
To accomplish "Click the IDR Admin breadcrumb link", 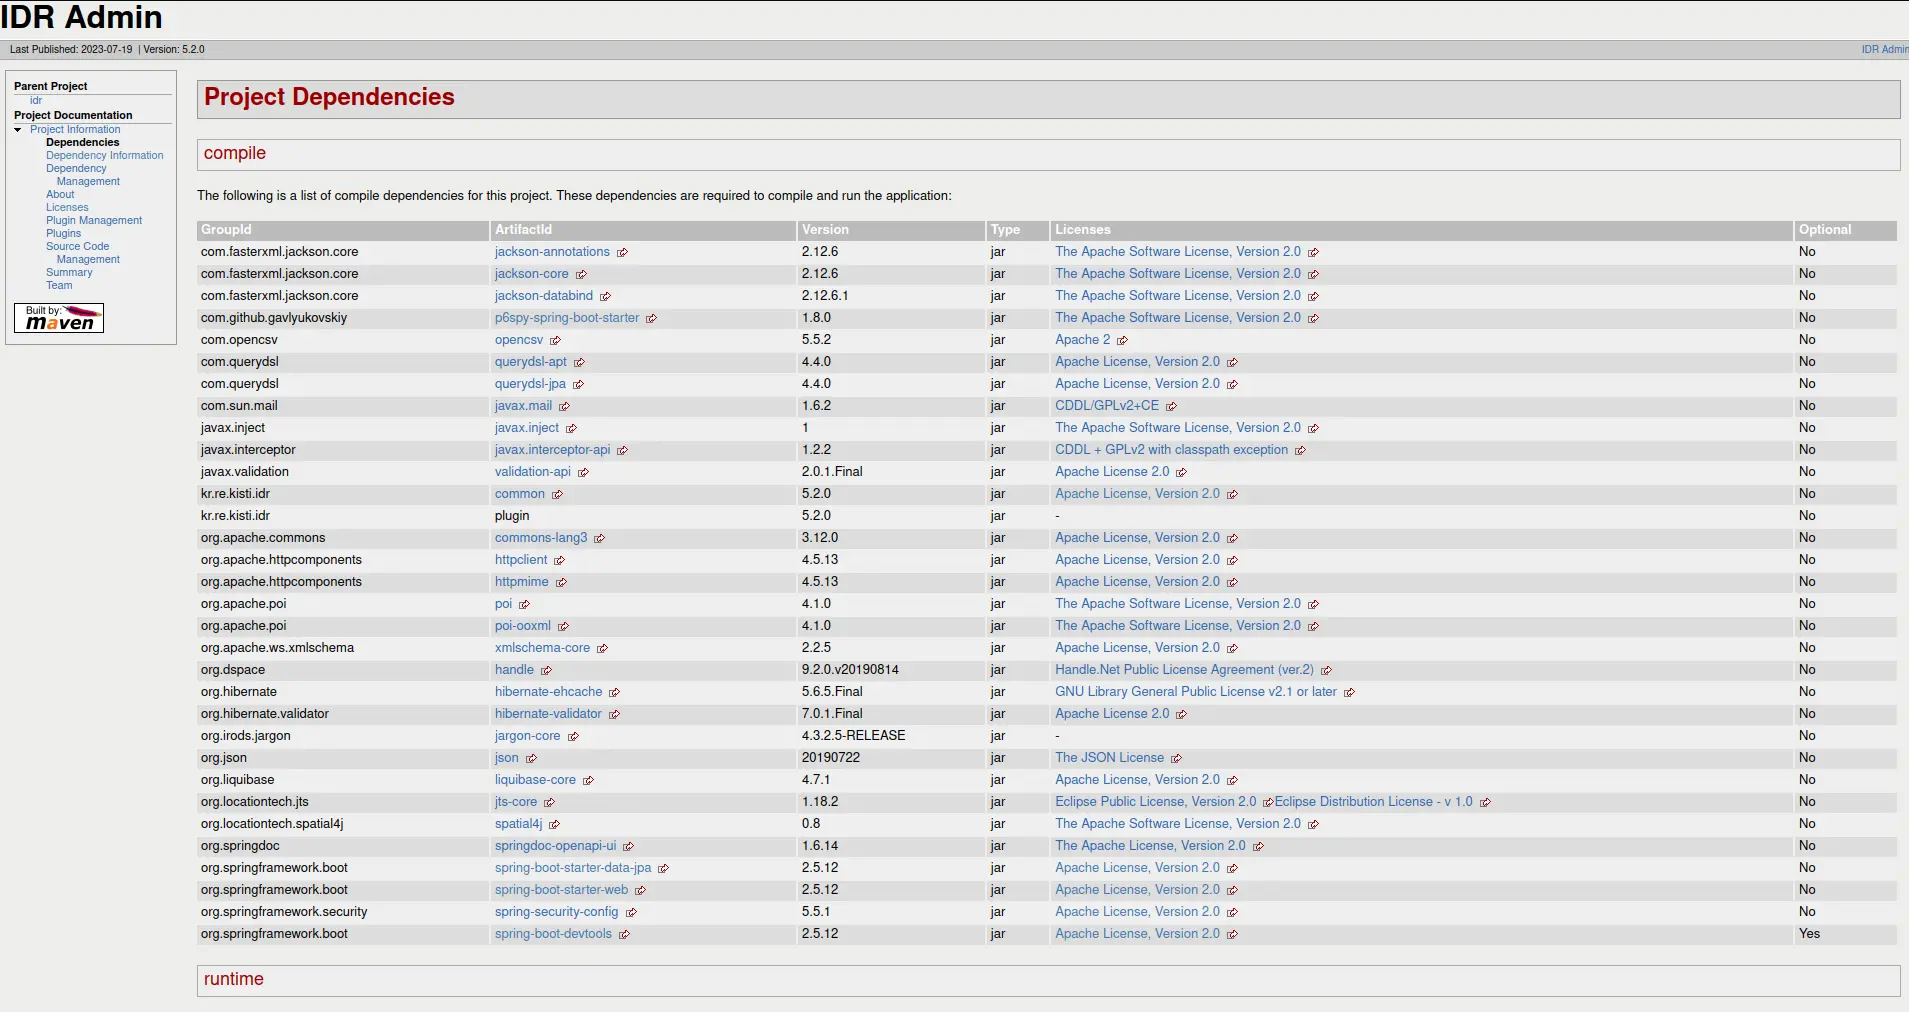I will [x=1884, y=49].
